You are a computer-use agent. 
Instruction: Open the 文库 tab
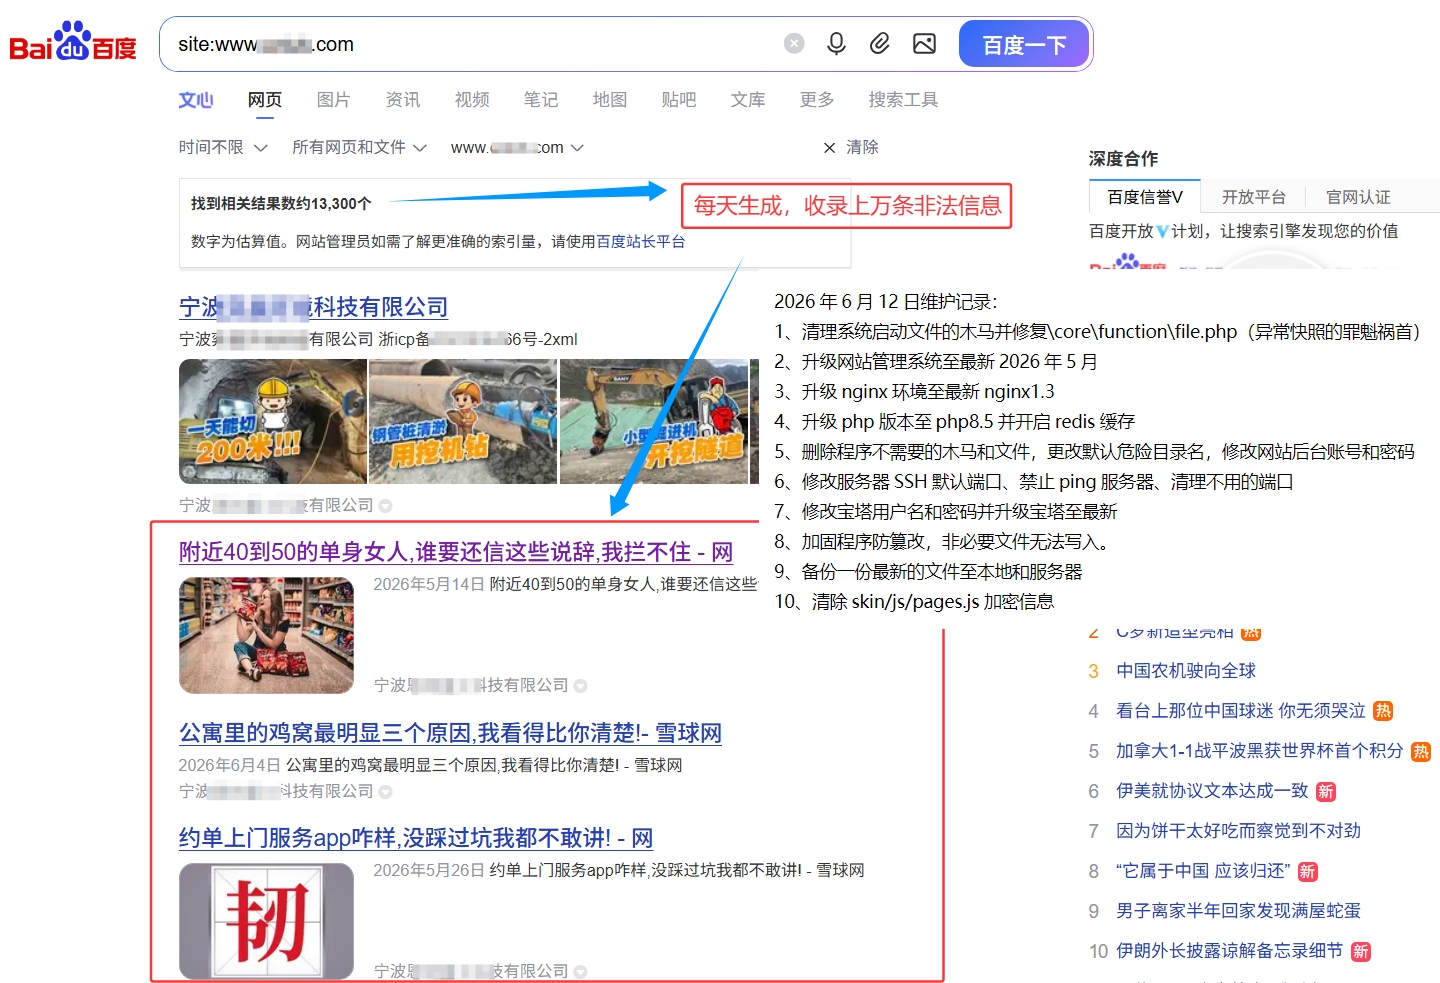(748, 100)
